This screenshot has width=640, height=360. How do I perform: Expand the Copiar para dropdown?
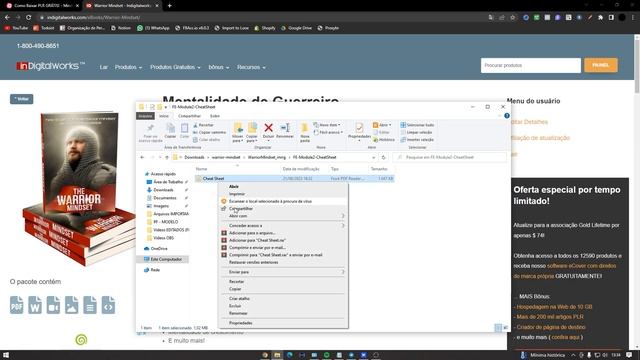coord(252,139)
